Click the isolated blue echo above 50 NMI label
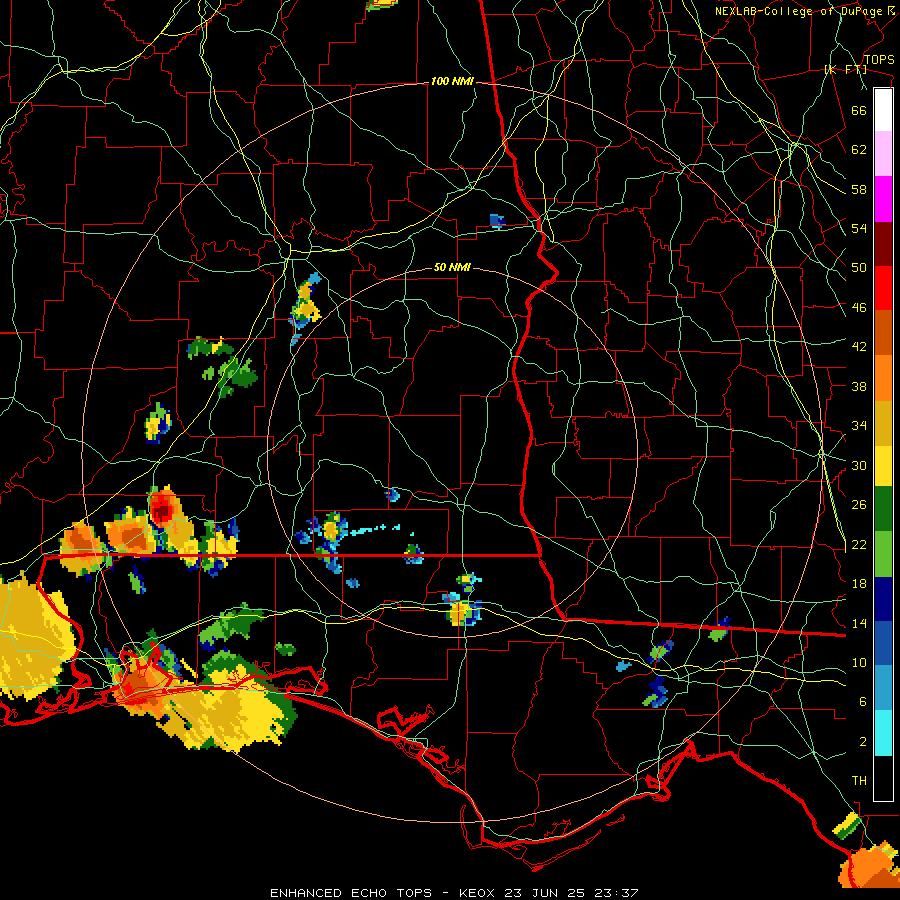 pyautogui.click(x=497, y=221)
